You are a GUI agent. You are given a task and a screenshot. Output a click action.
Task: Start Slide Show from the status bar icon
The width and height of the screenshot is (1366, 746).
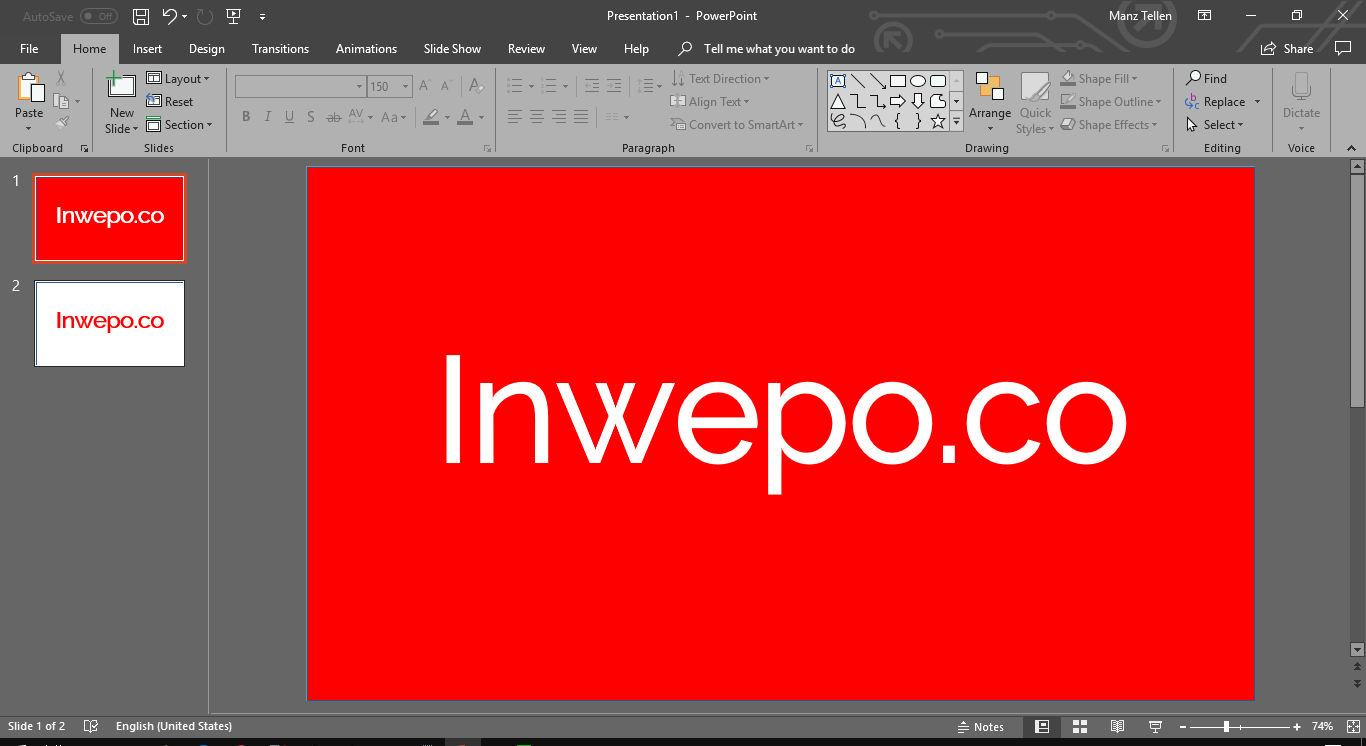coord(1155,727)
